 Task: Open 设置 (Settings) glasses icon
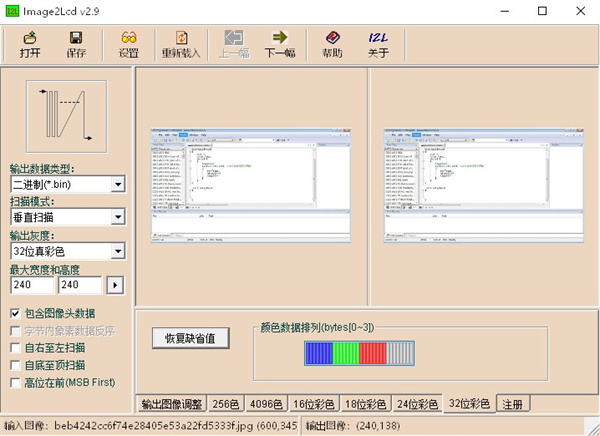tap(128, 44)
